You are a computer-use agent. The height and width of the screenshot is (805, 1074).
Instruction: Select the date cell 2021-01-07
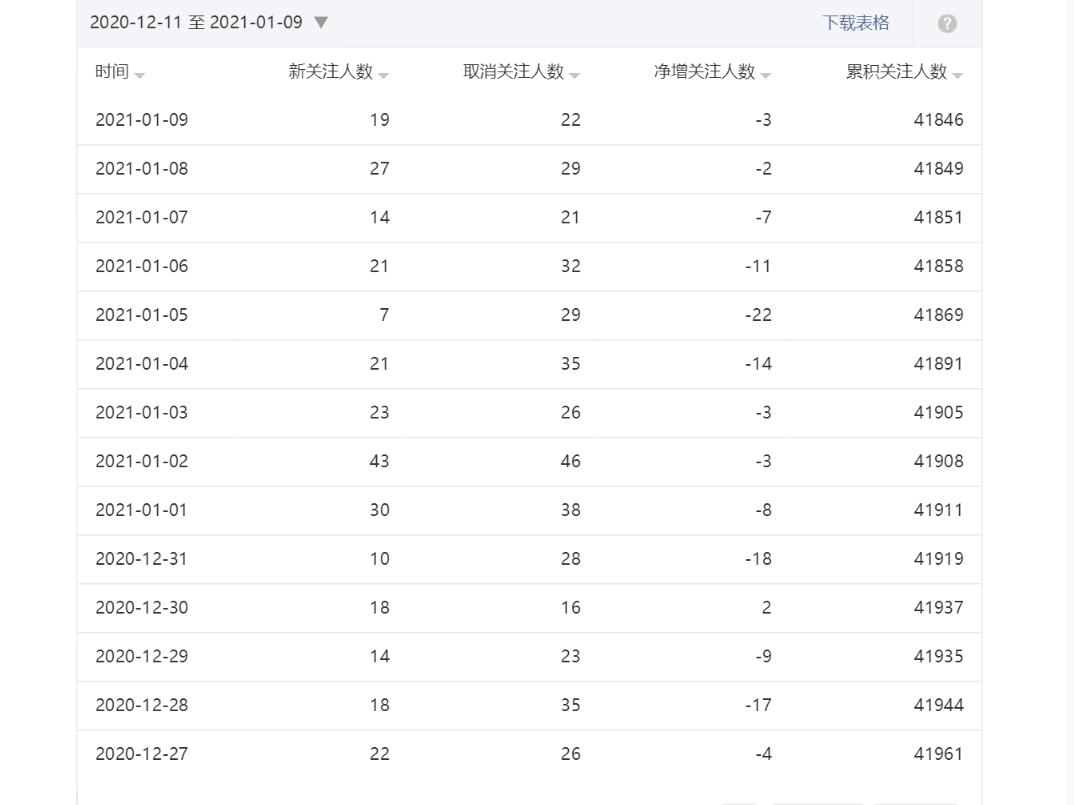click(142, 217)
